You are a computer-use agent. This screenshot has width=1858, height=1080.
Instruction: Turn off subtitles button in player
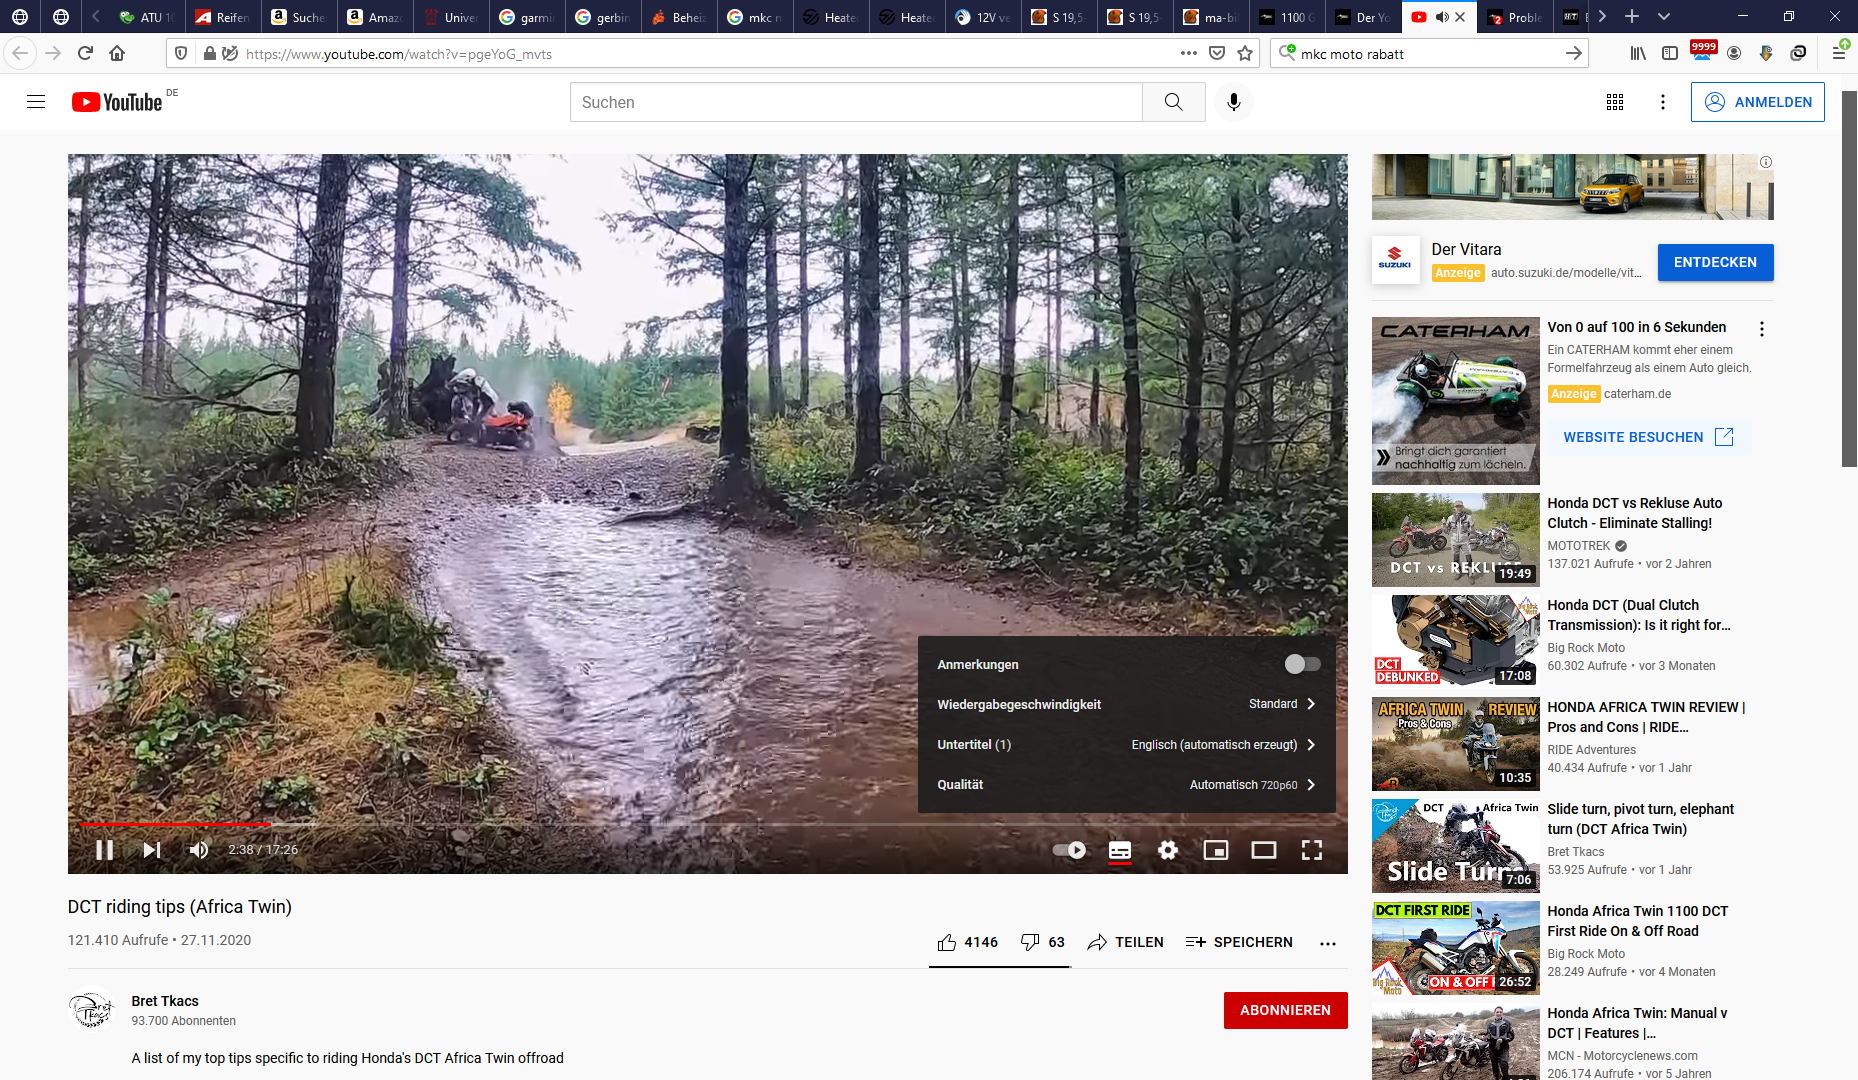1119,850
